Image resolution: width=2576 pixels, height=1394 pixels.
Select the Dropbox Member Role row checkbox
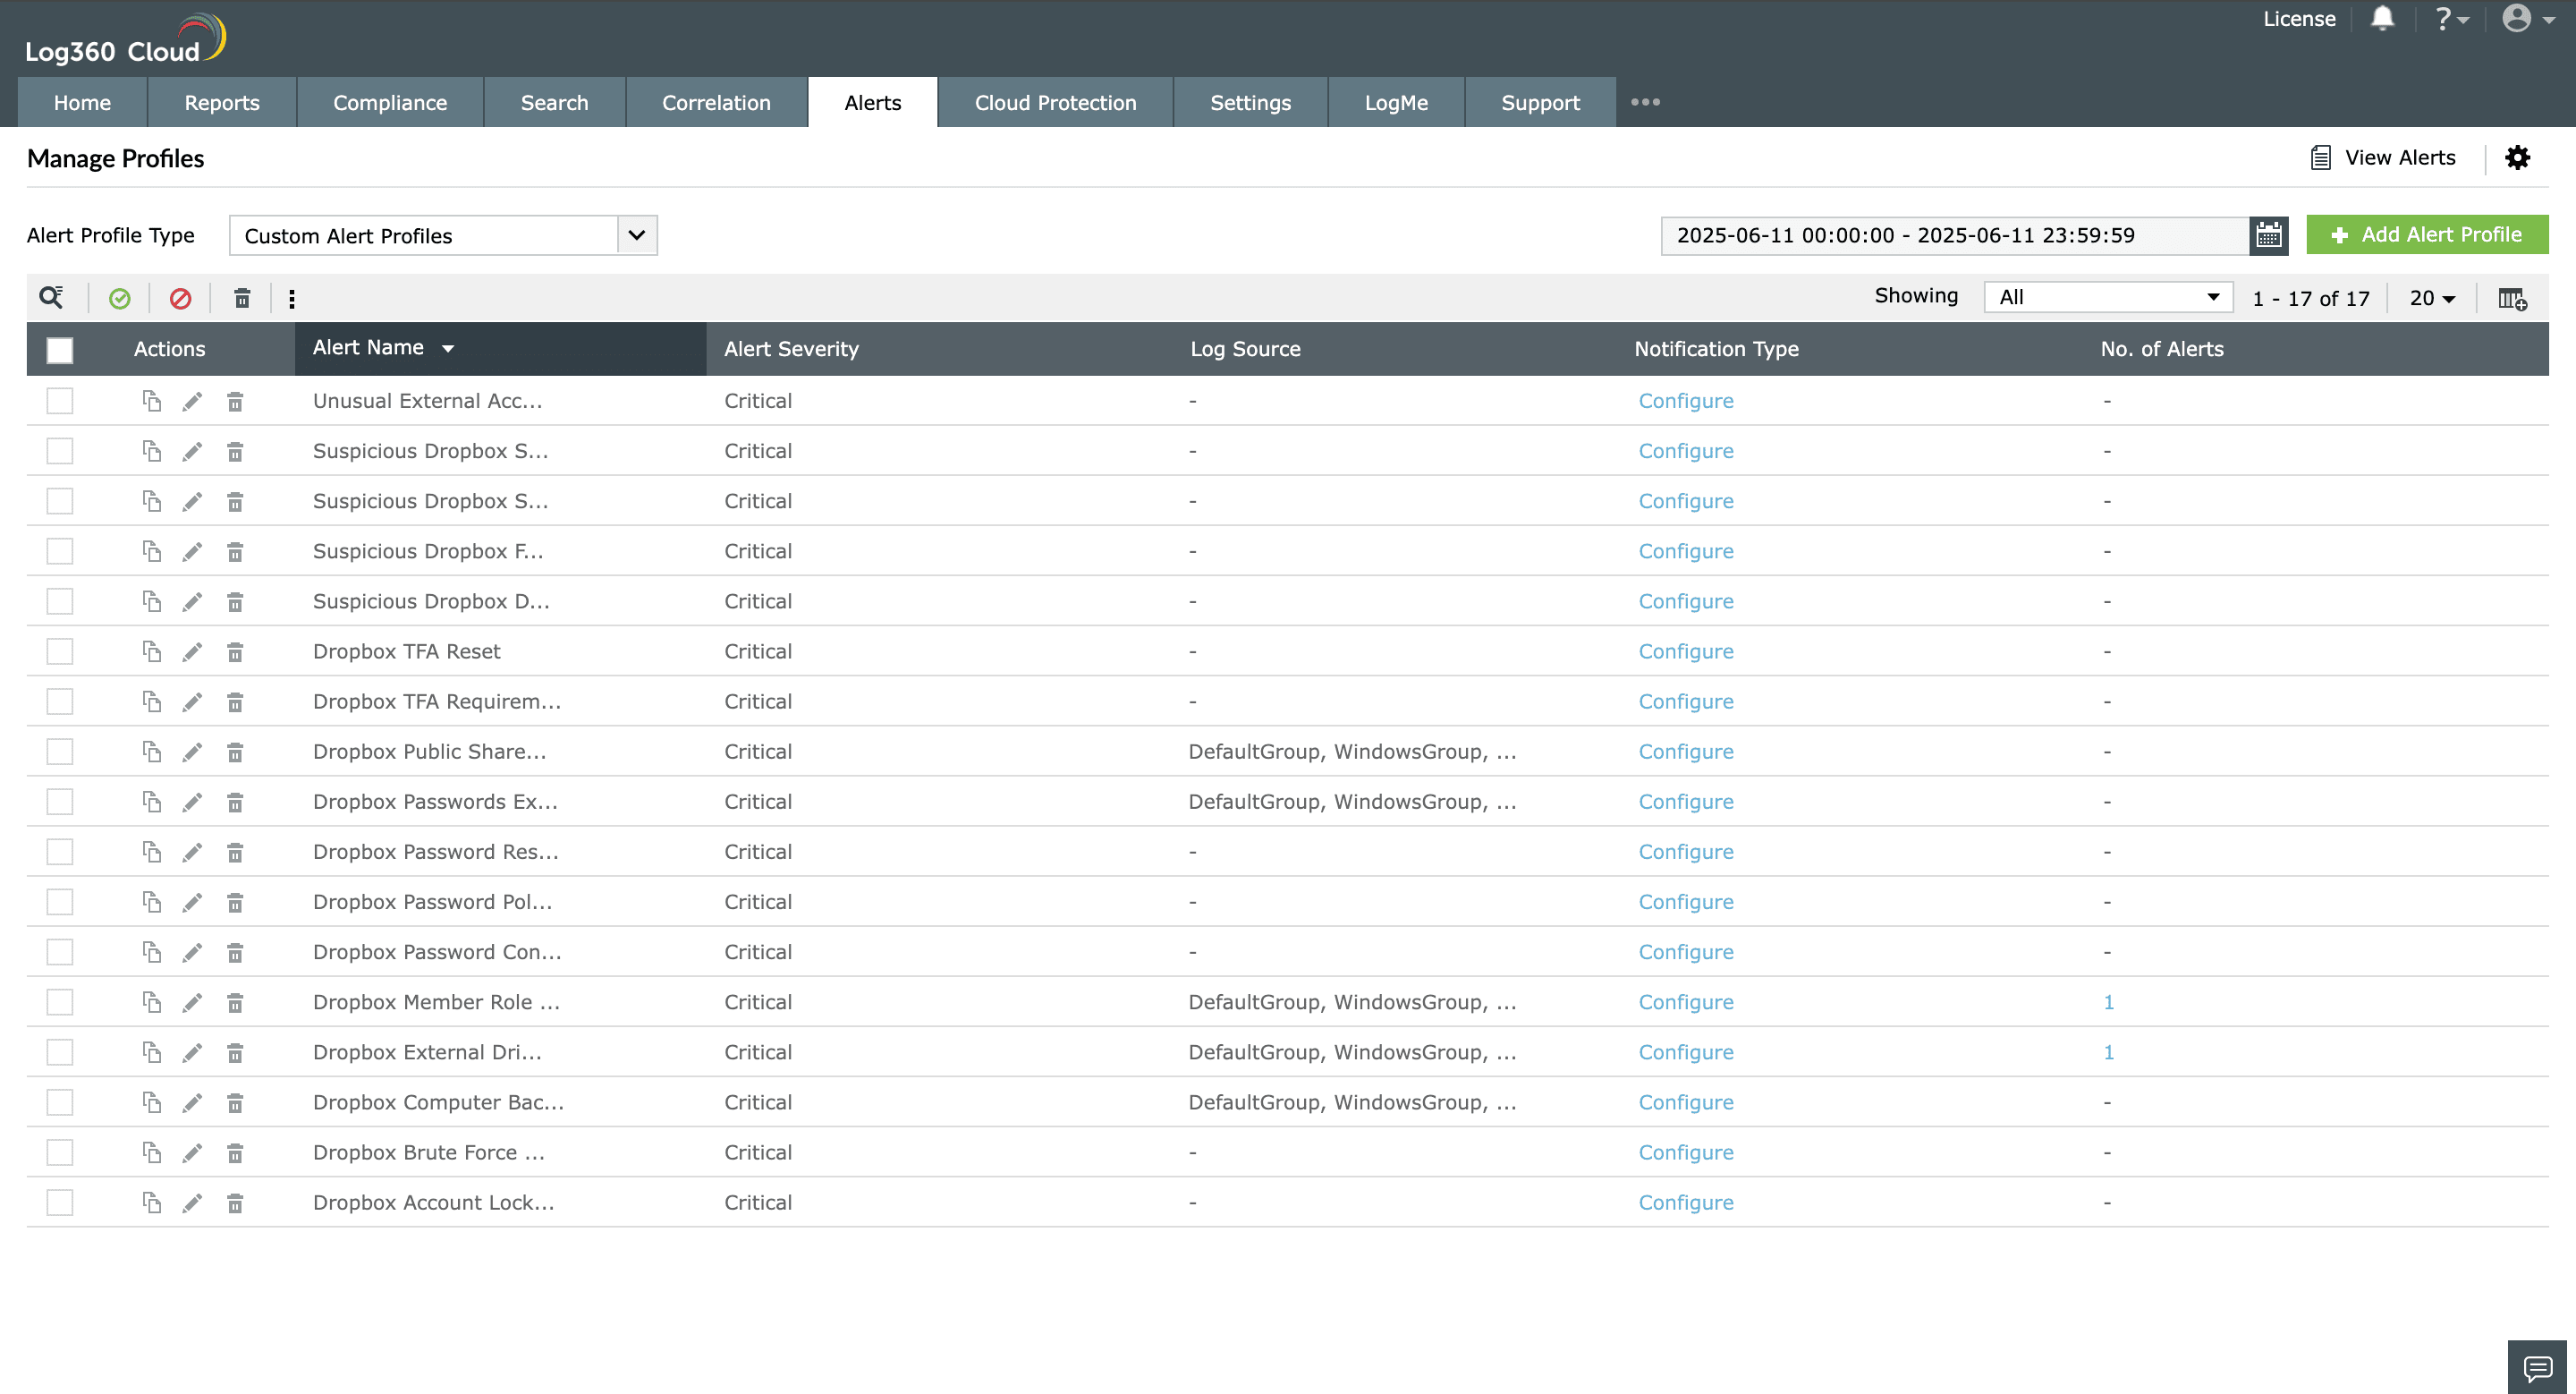tap(60, 1002)
